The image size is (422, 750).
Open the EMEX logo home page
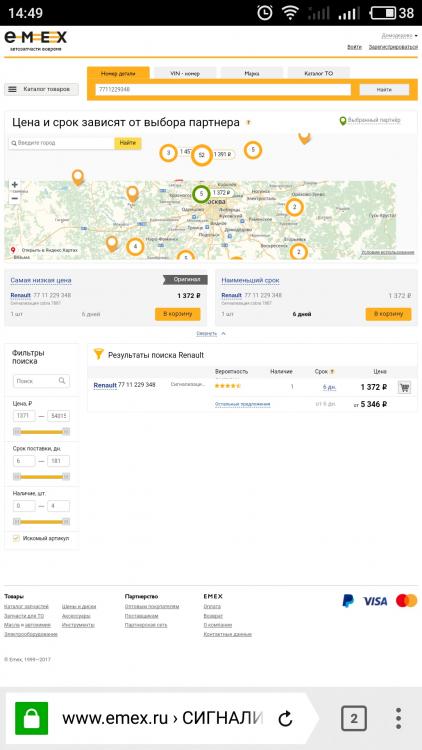click(36, 40)
